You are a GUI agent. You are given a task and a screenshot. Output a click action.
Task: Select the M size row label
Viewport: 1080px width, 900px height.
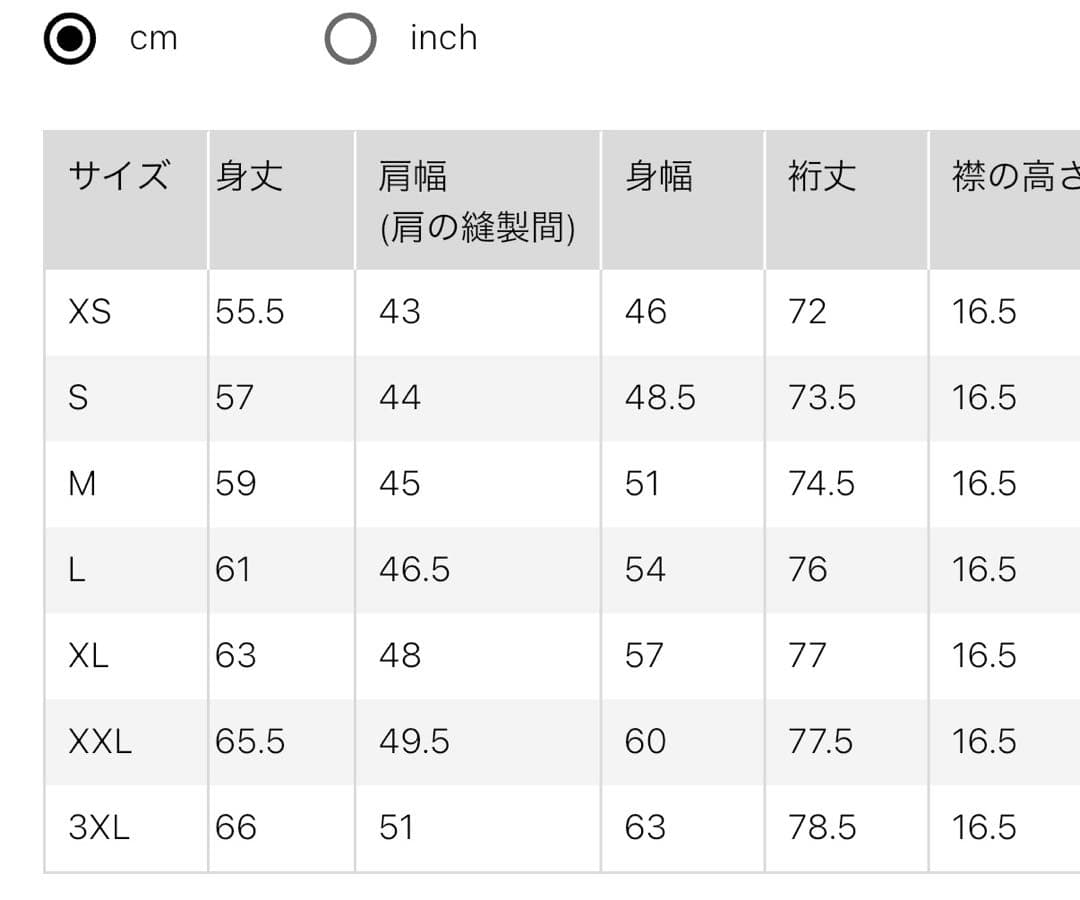pyautogui.click(x=82, y=483)
